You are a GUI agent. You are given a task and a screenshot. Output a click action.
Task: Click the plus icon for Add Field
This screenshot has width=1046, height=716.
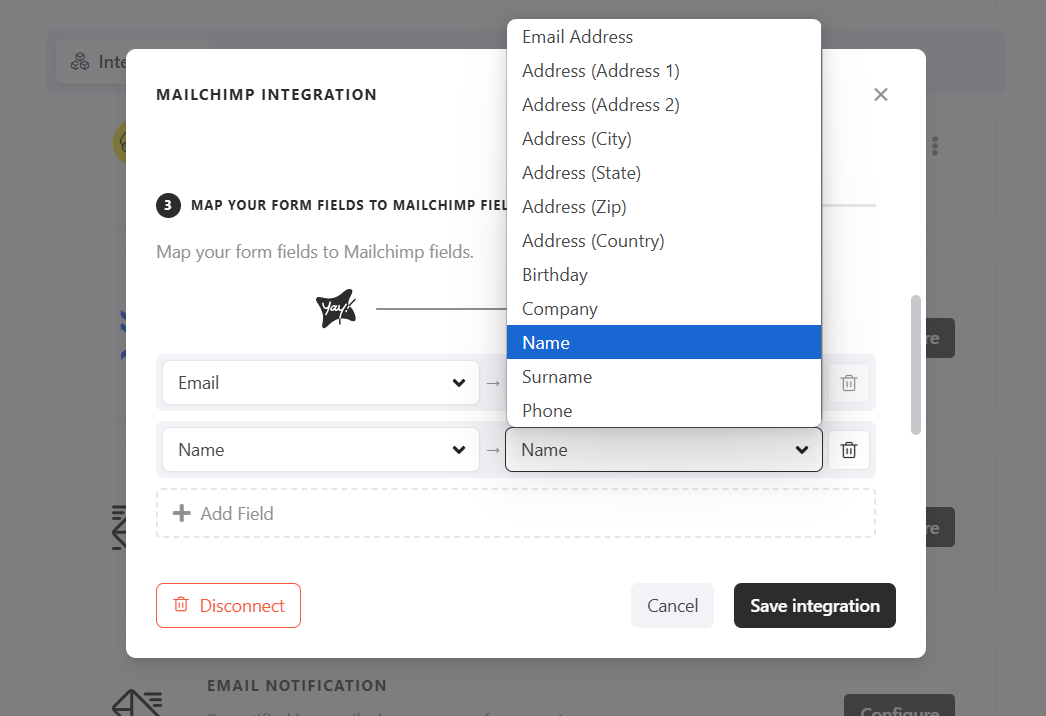pos(182,514)
